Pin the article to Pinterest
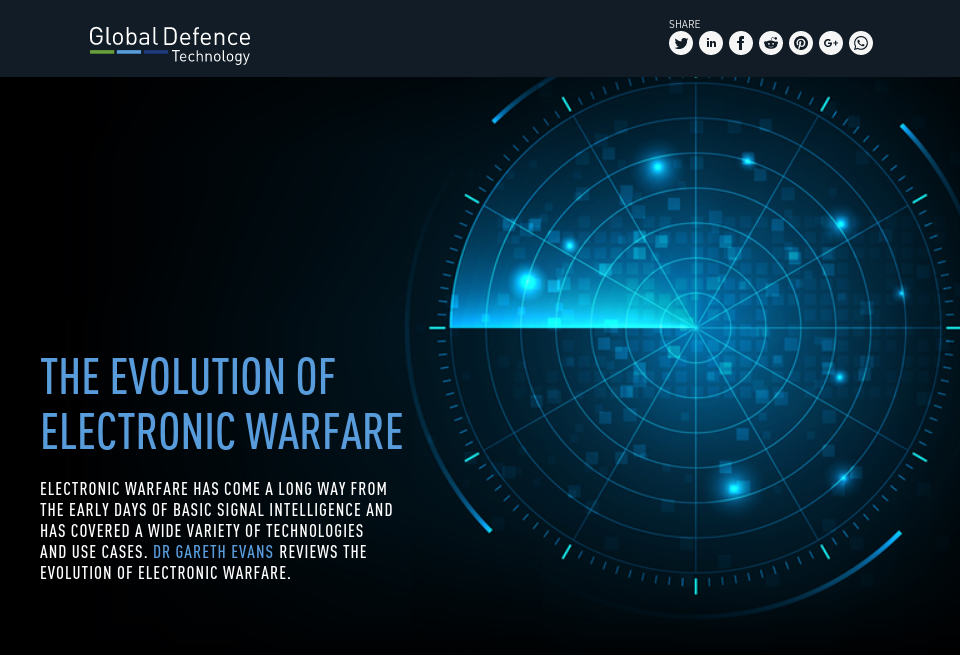The height and width of the screenshot is (655, 960). pyautogui.click(x=800, y=43)
